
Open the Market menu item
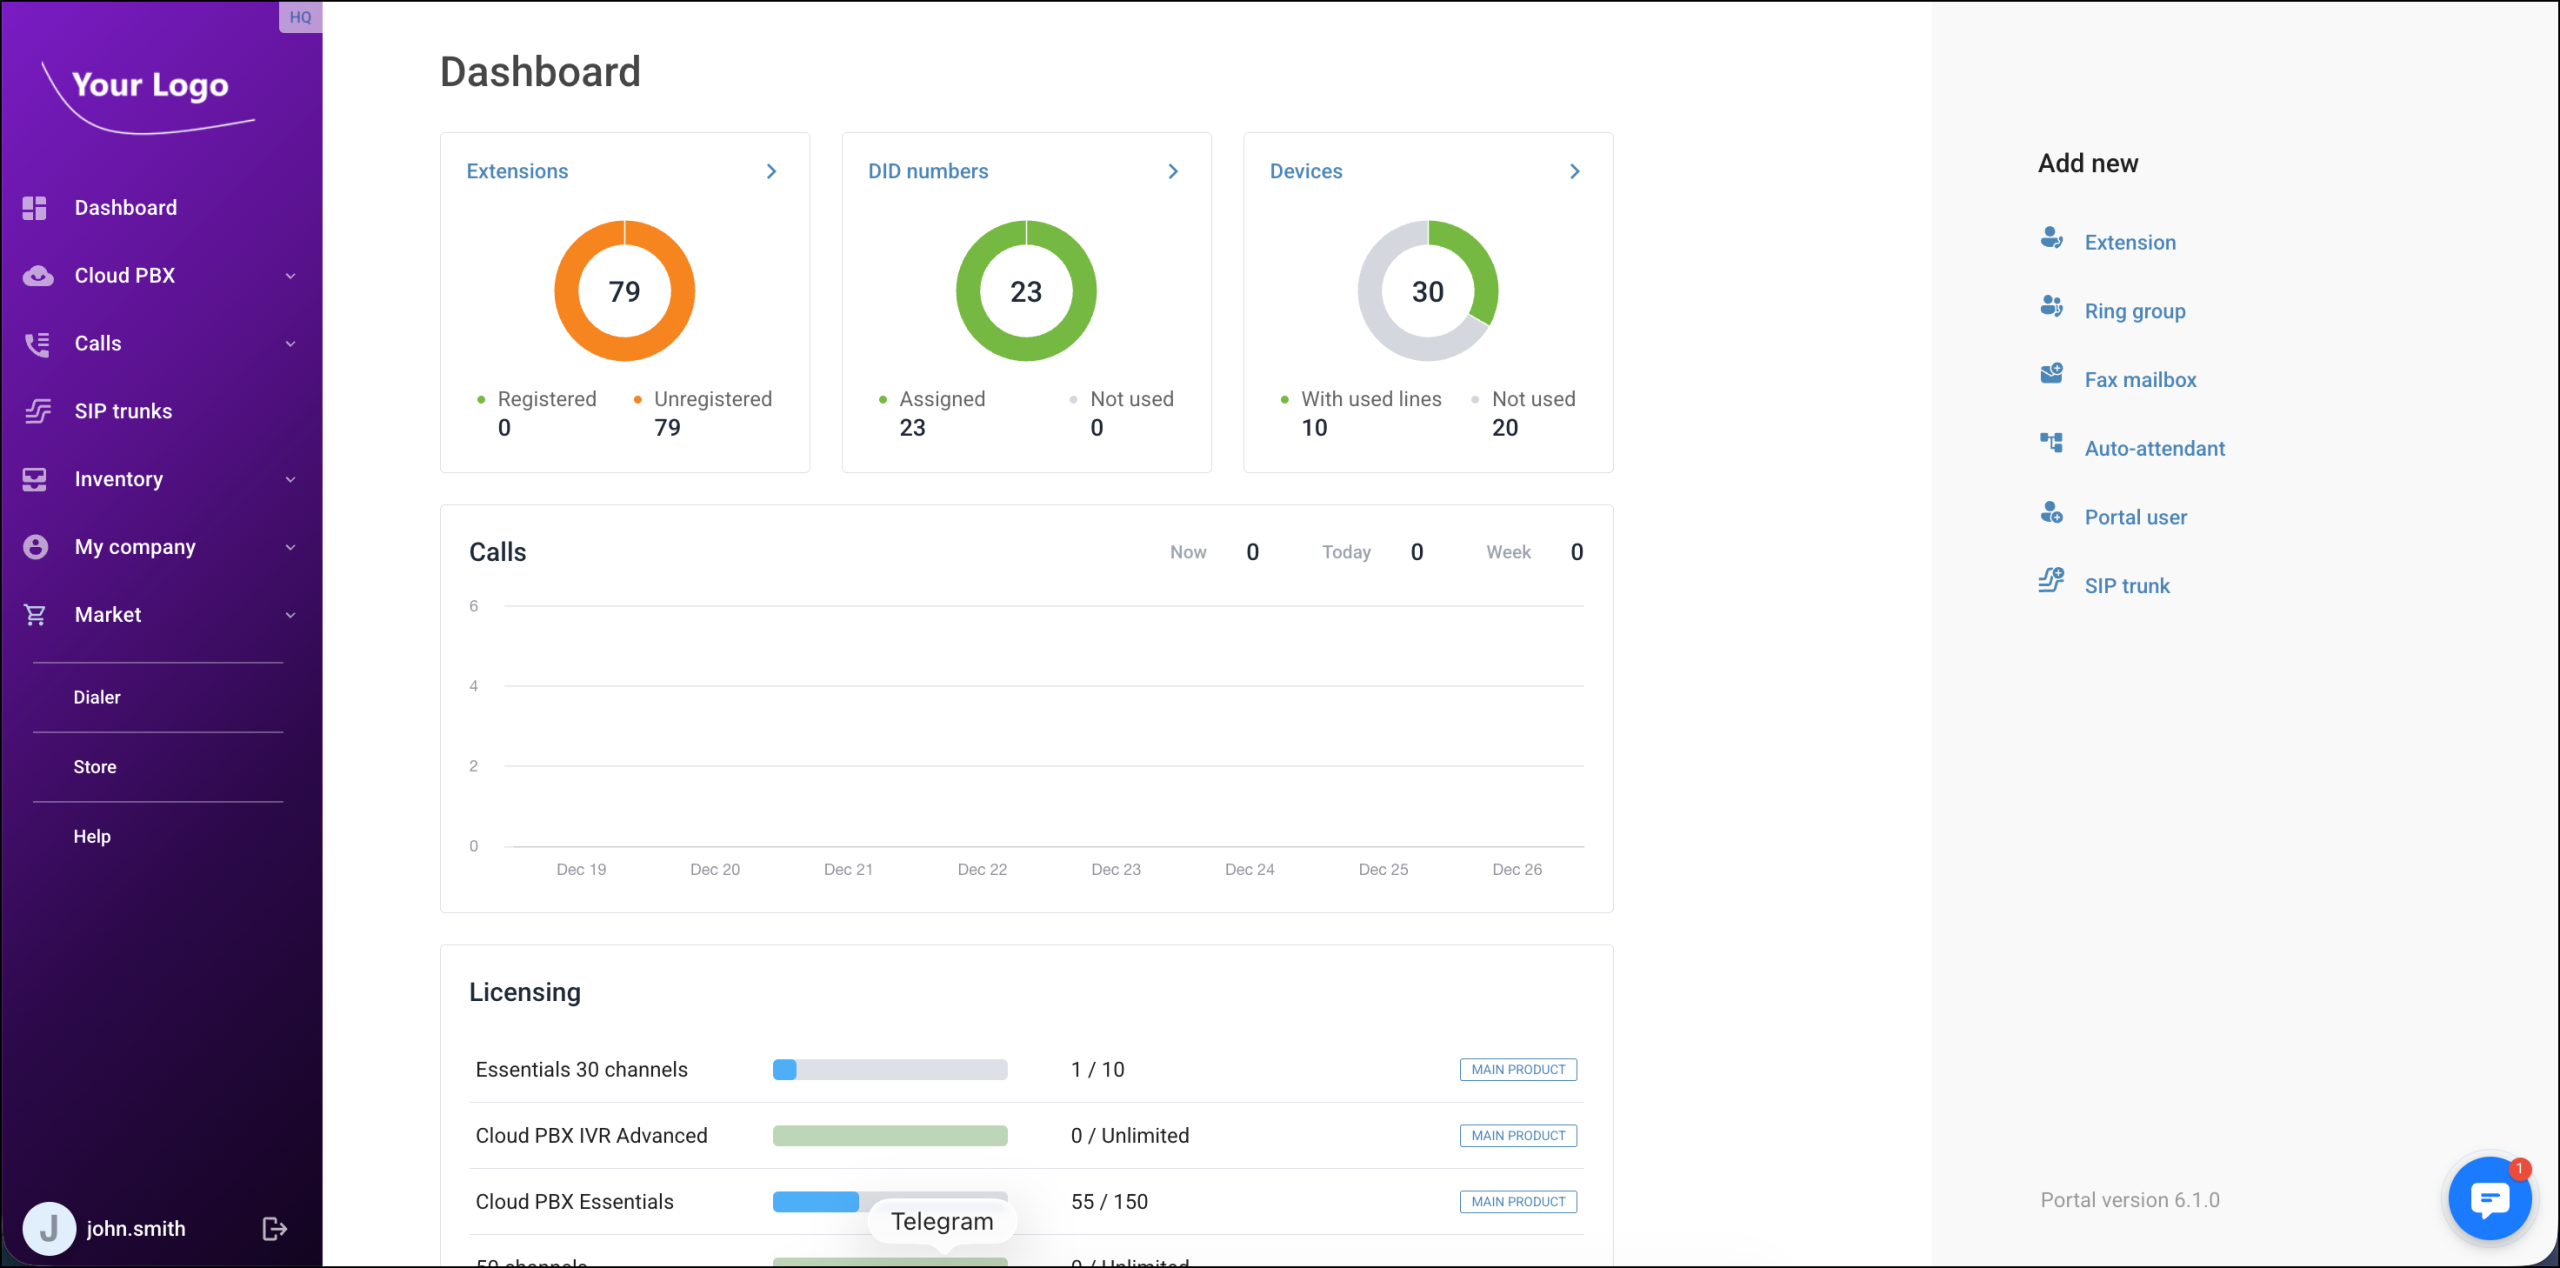coord(108,615)
